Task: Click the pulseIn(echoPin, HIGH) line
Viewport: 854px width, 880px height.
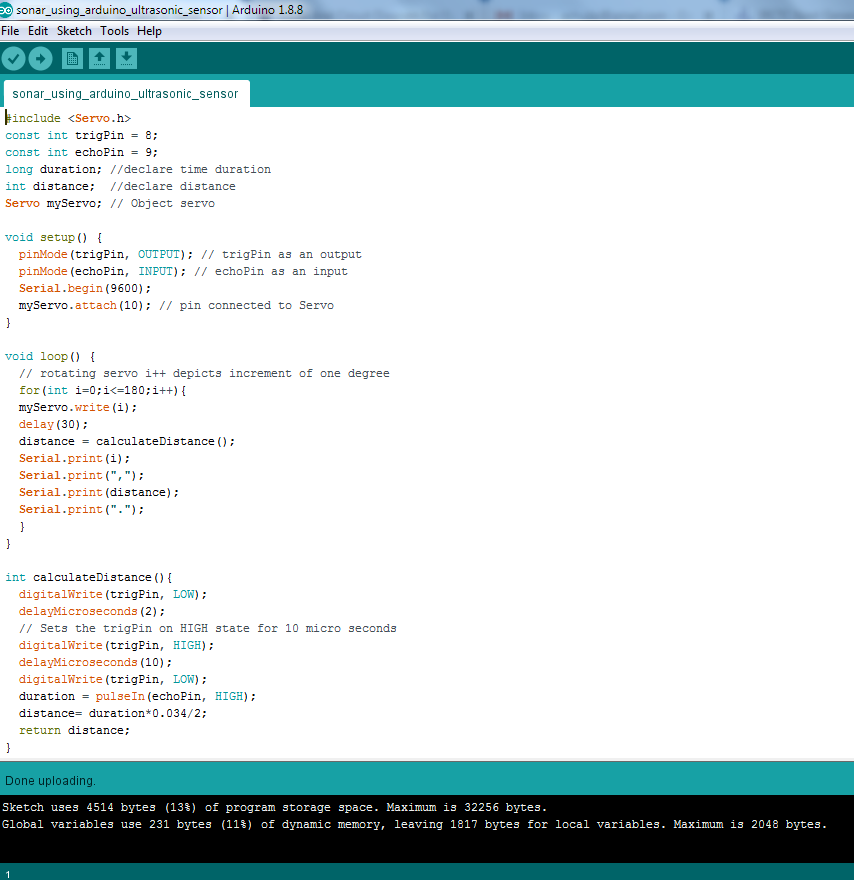Action: click(137, 696)
